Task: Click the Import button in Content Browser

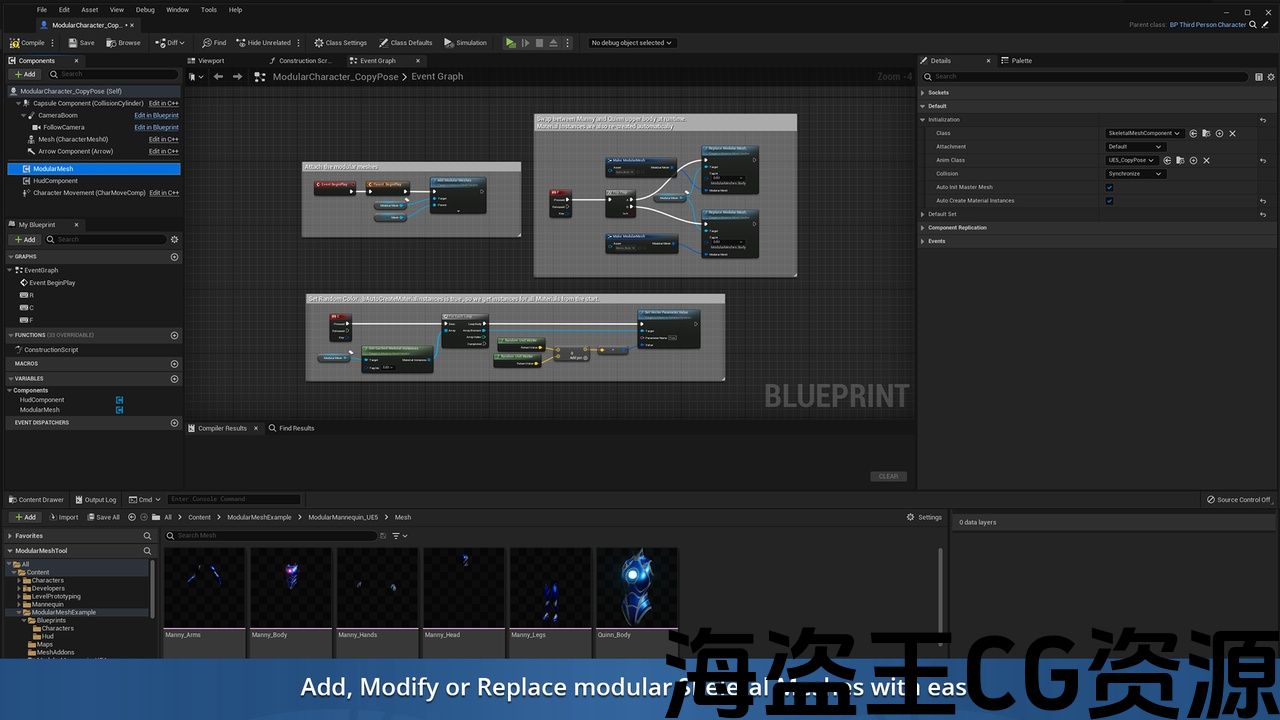Action: tap(63, 517)
